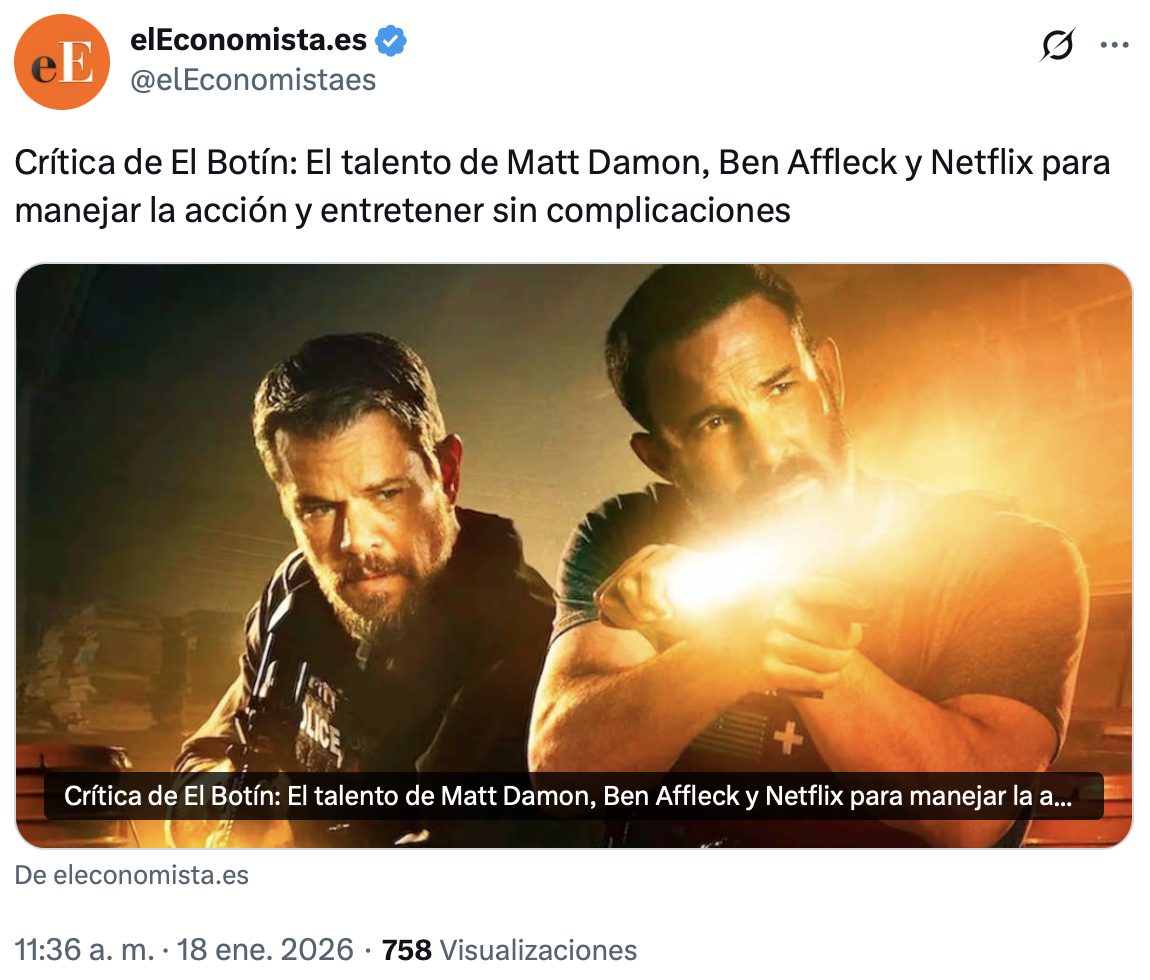Image resolution: width=1150 pixels, height=980 pixels.
Task: Click the word 'Visualizaciones' beside the count
Action: click(x=538, y=950)
